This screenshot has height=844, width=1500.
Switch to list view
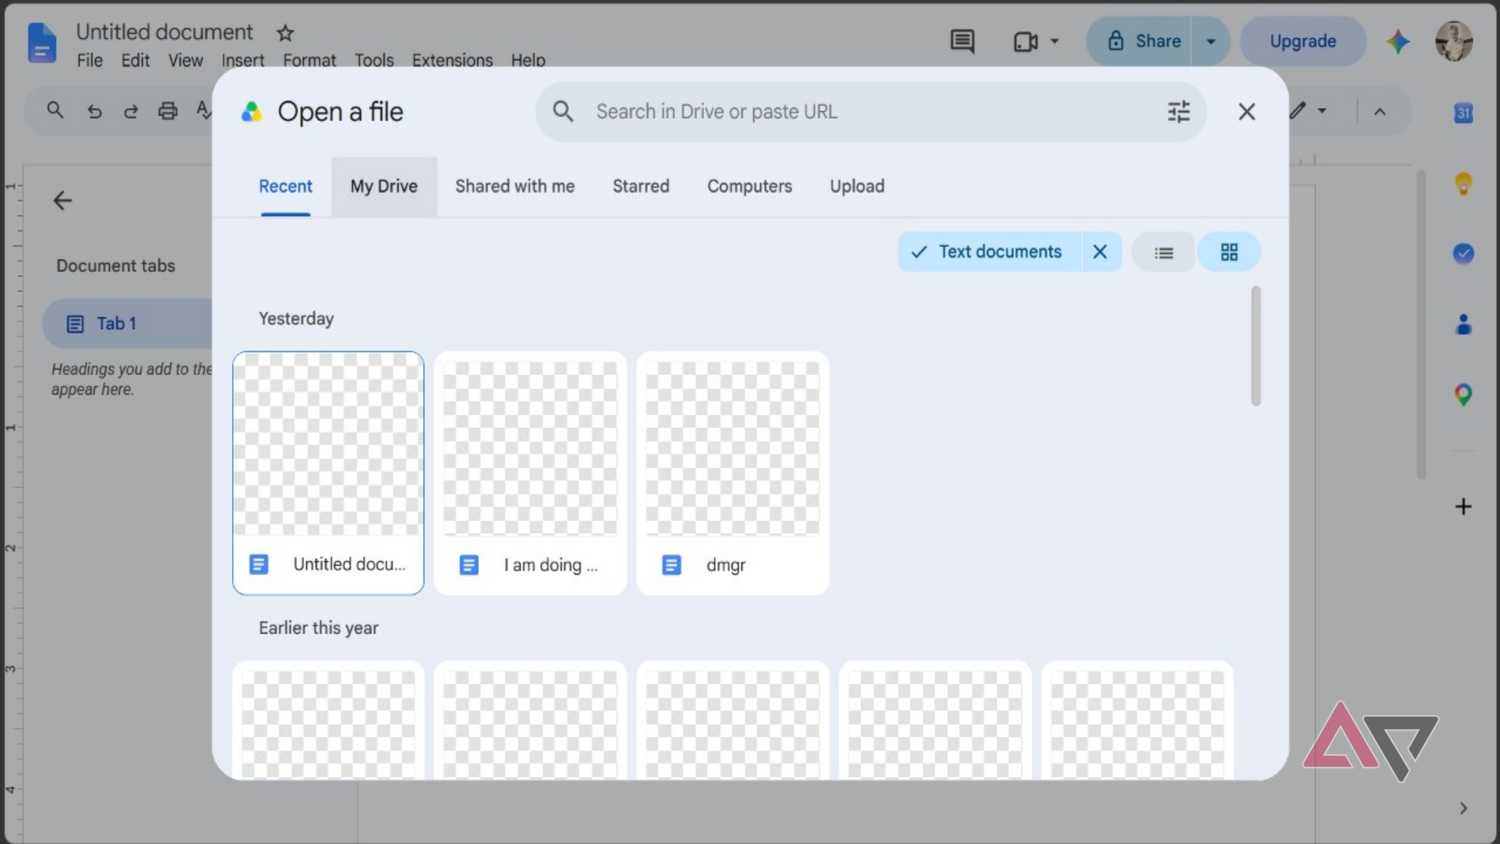coord(1164,252)
